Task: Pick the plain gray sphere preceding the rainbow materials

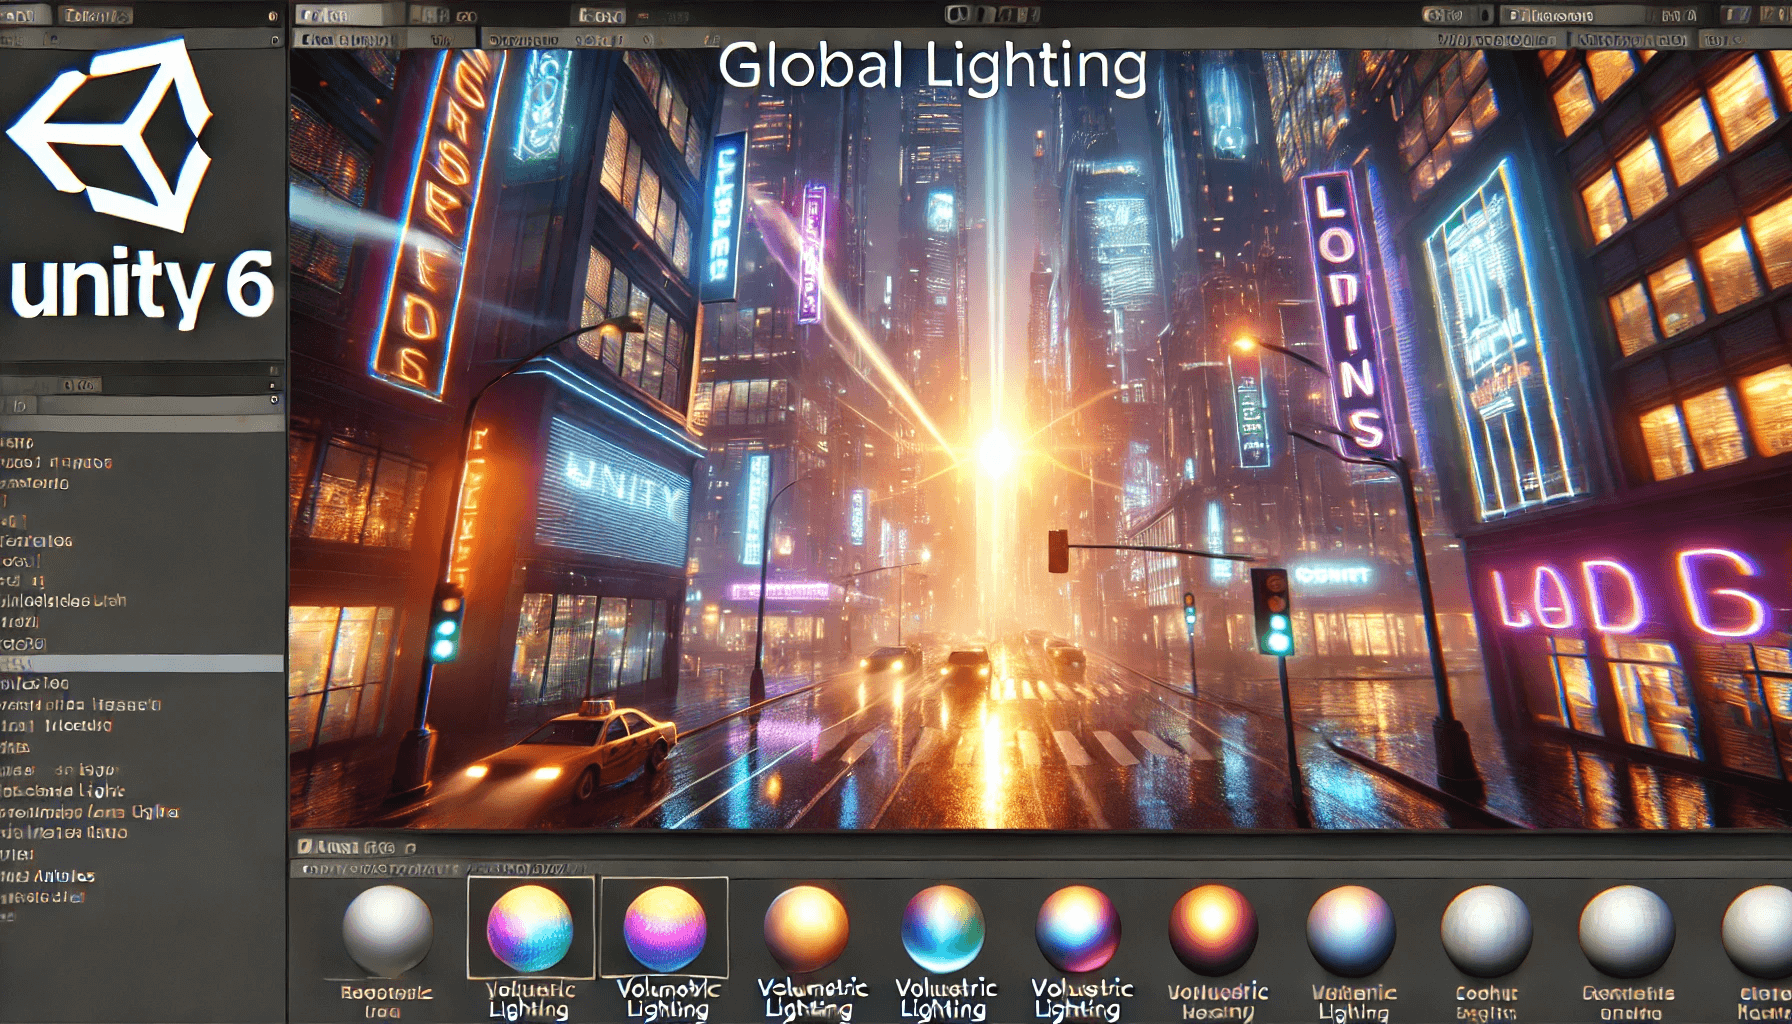Action: click(388, 930)
